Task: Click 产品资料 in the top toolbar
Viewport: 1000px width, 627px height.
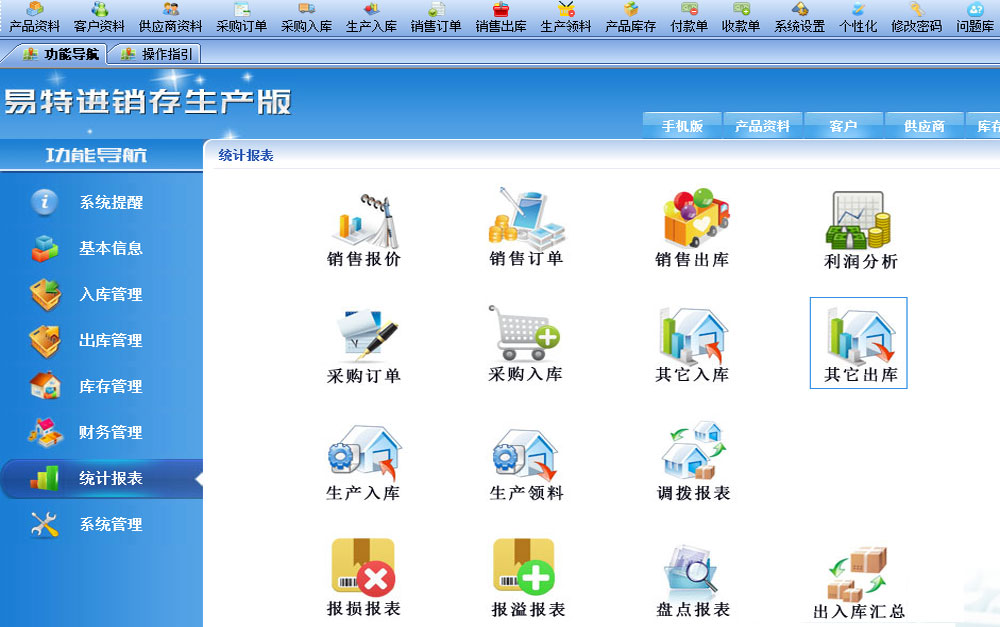Action: tap(35, 18)
